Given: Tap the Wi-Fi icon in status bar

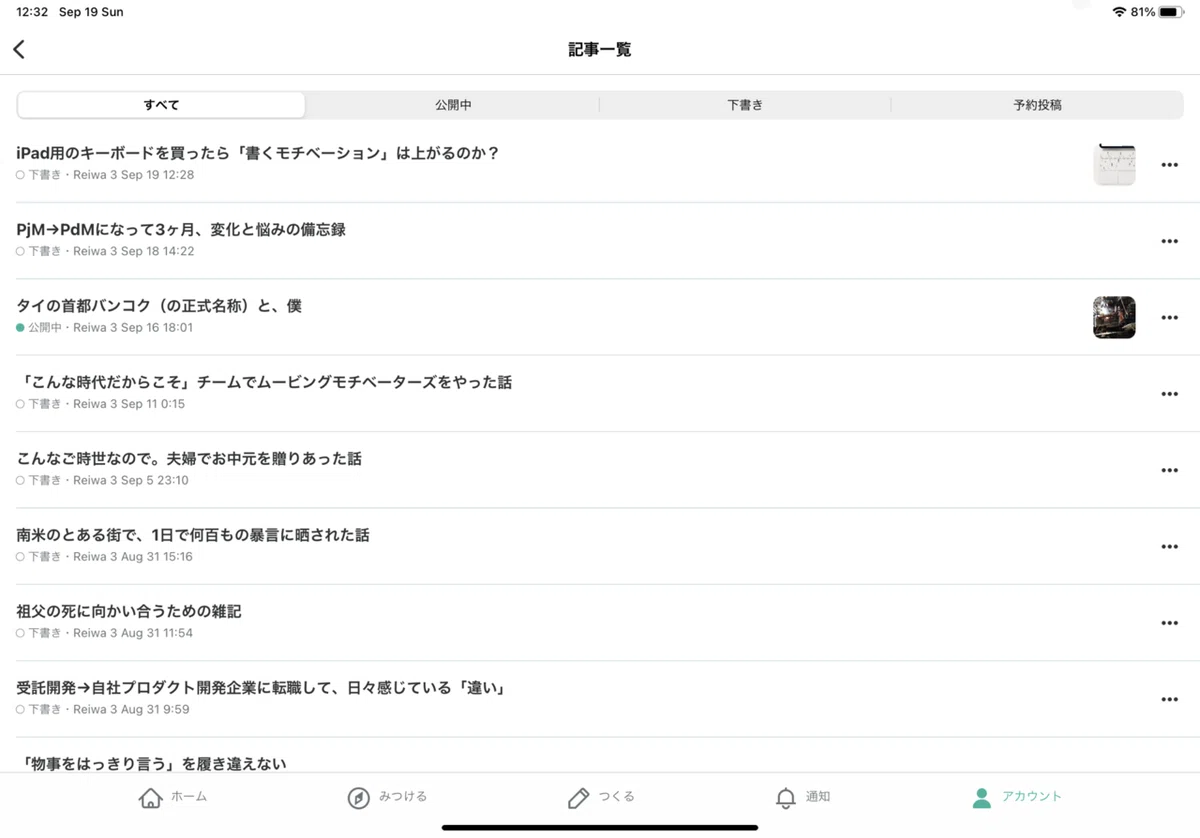Looking at the screenshot, I should tap(1119, 12).
